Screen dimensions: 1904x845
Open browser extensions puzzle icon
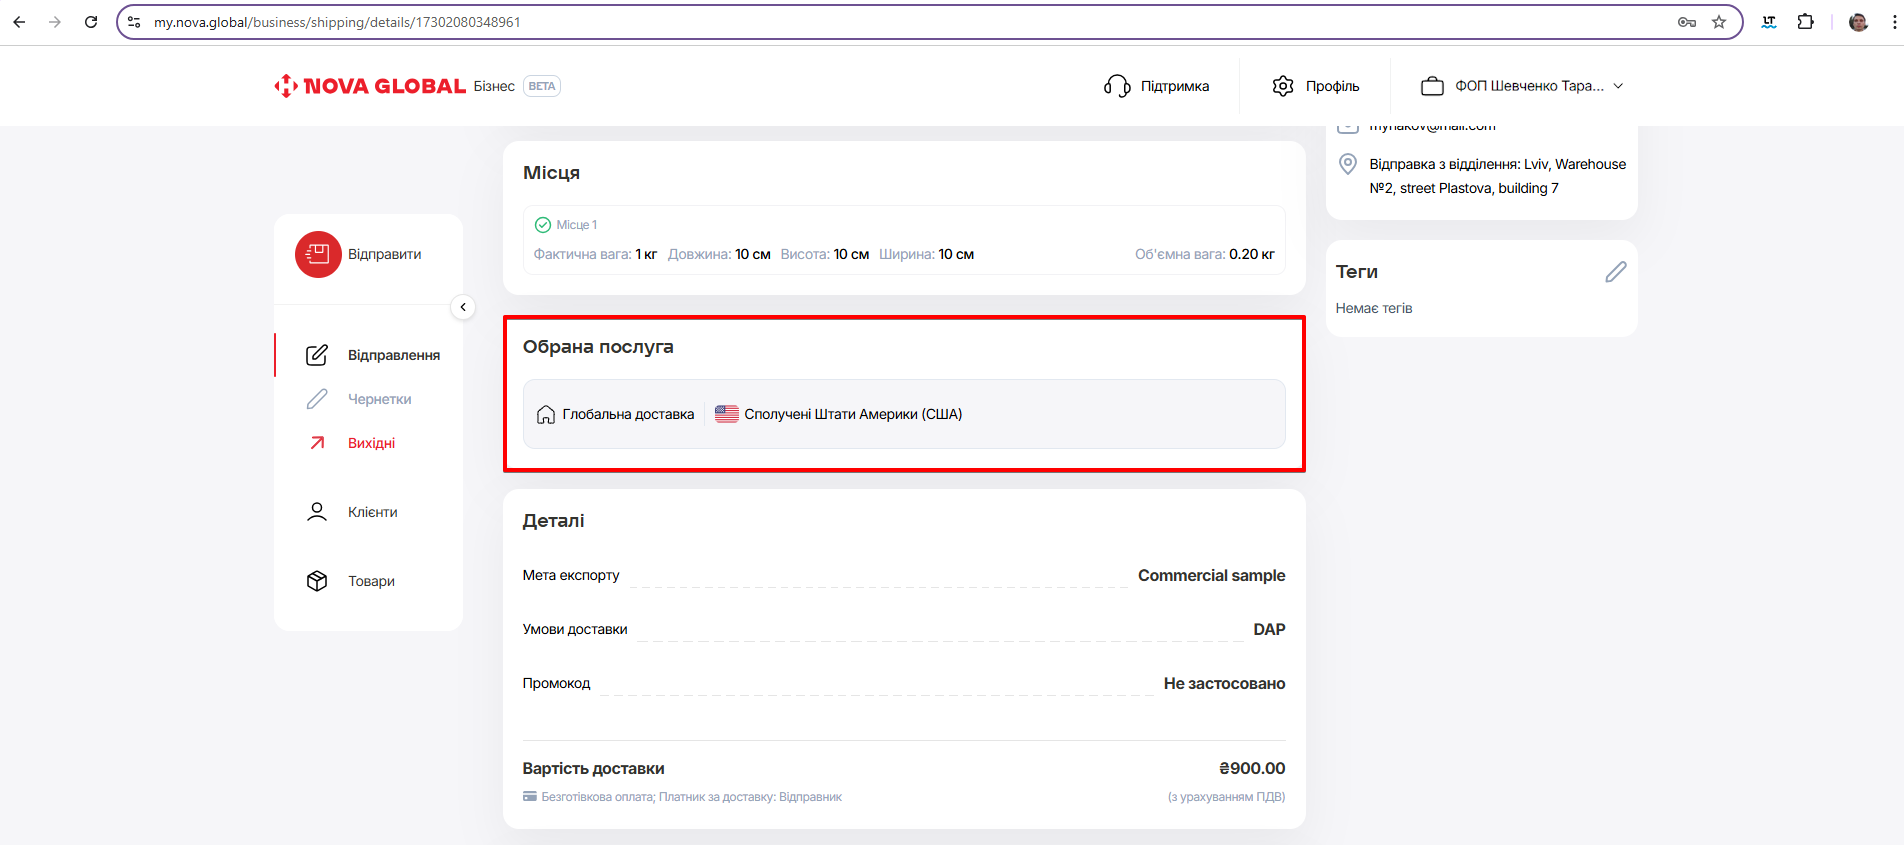pos(1805,22)
